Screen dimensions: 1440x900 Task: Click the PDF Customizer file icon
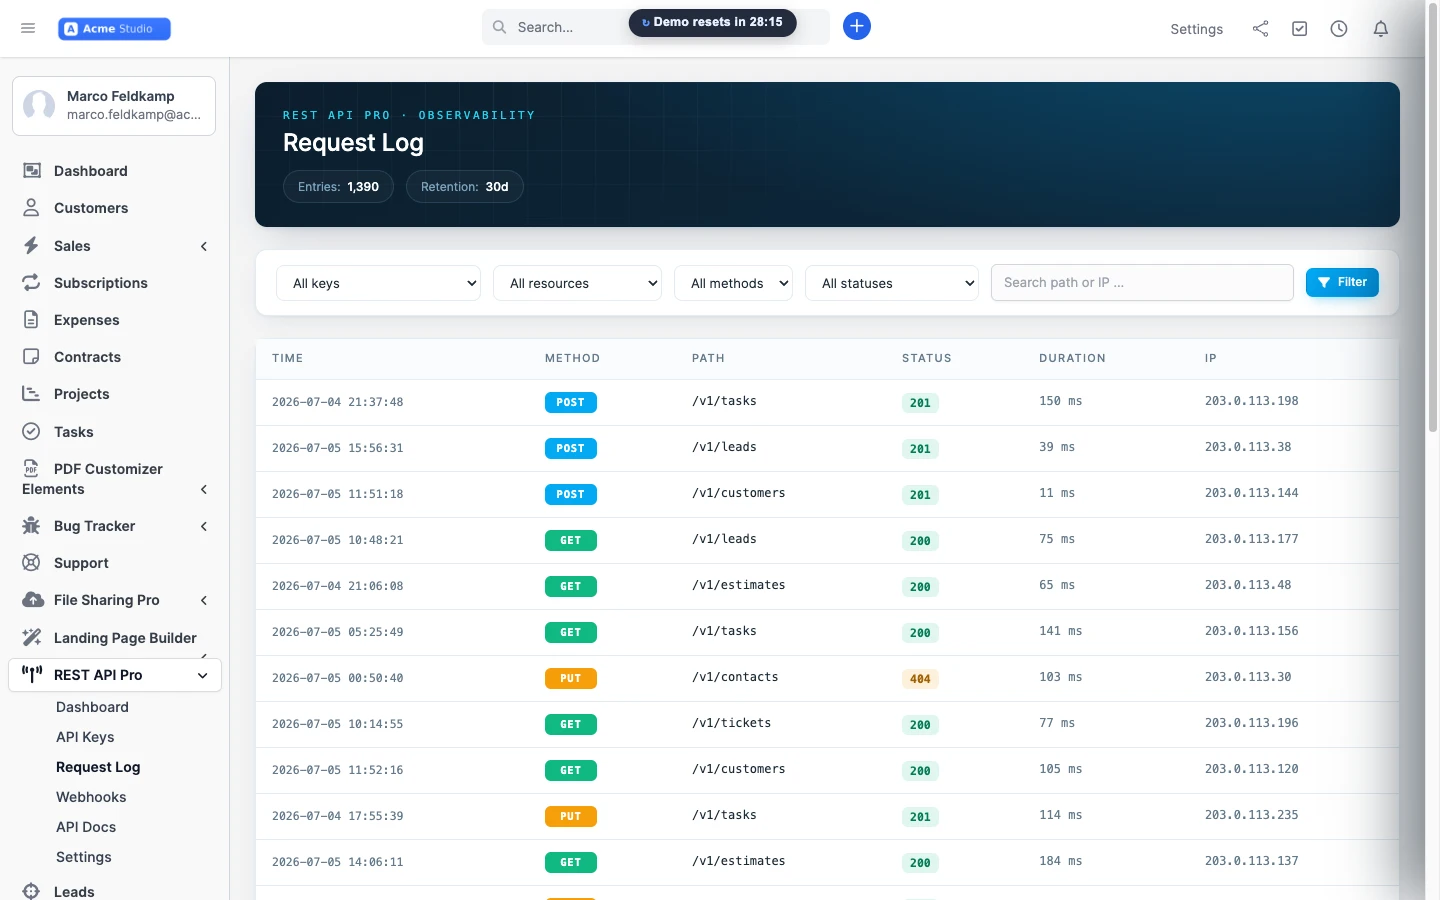[32, 469]
